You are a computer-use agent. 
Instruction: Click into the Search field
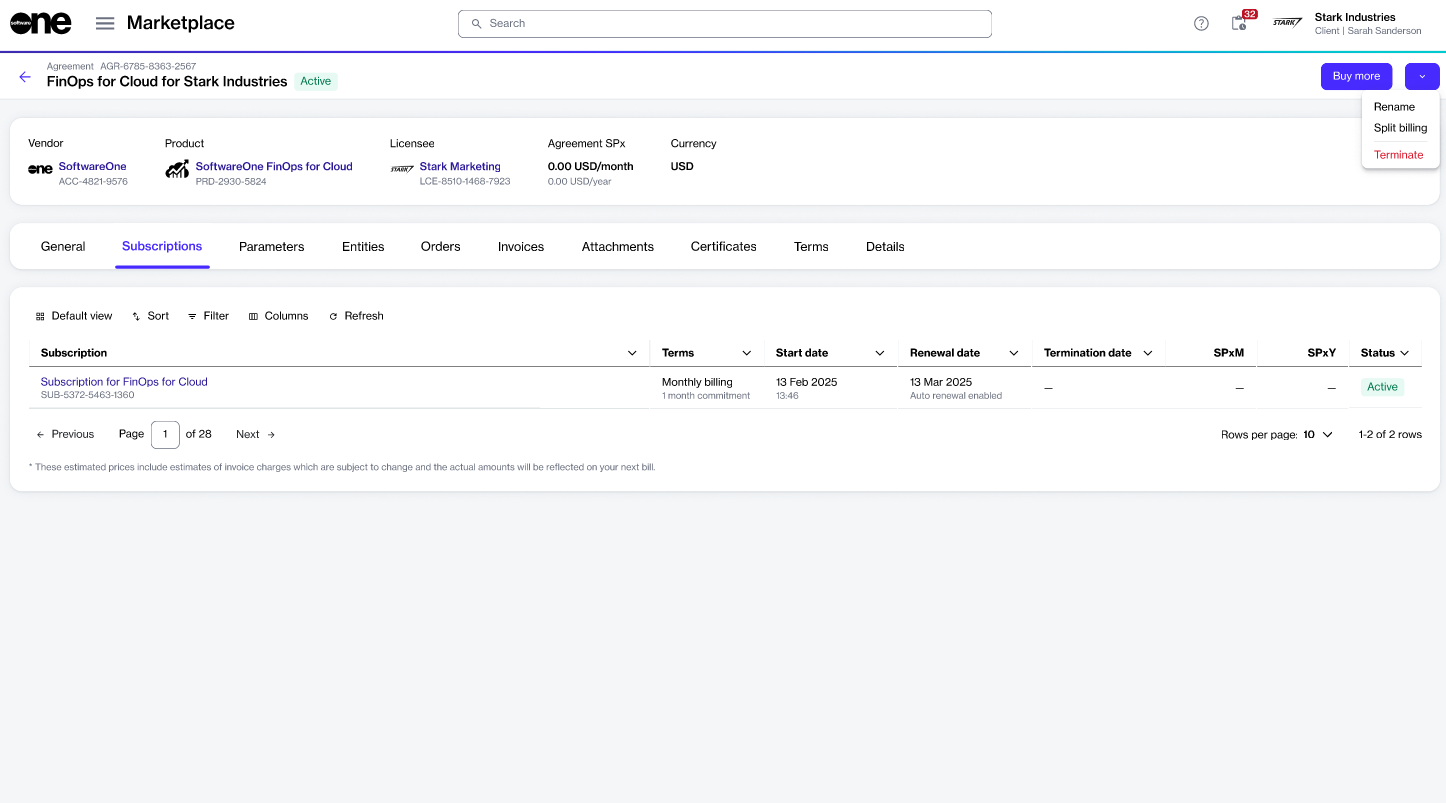(x=724, y=24)
